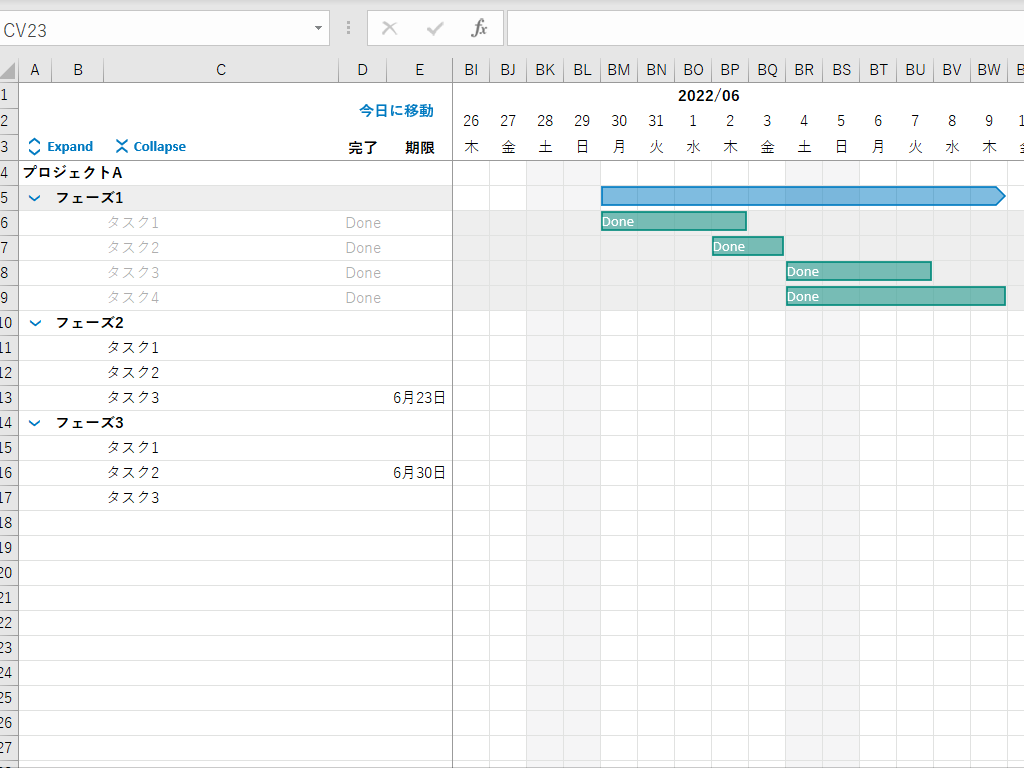Image resolution: width=1024 pixels, height=768 pixels.
Task: Click the フェーズ1 label
Action: [x=89, y=198]
